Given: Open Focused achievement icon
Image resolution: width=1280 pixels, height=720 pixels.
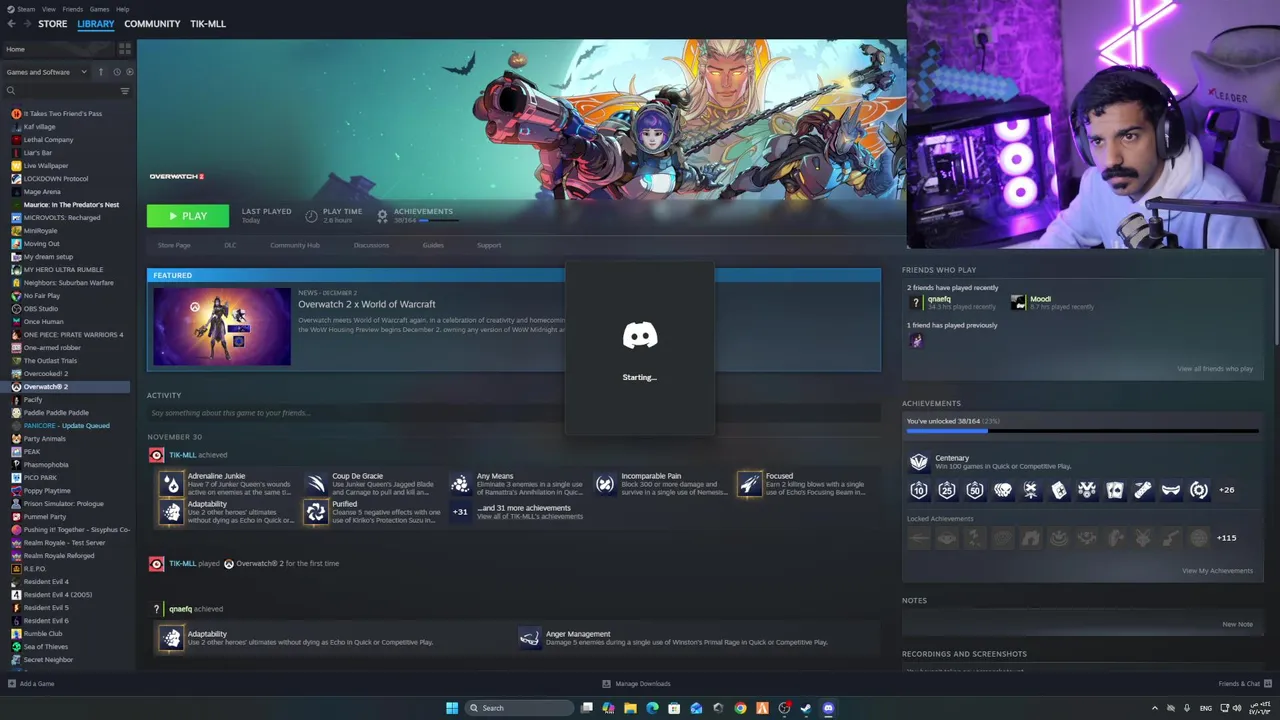Looking at the screenshot, I should [x=749, y=484].
